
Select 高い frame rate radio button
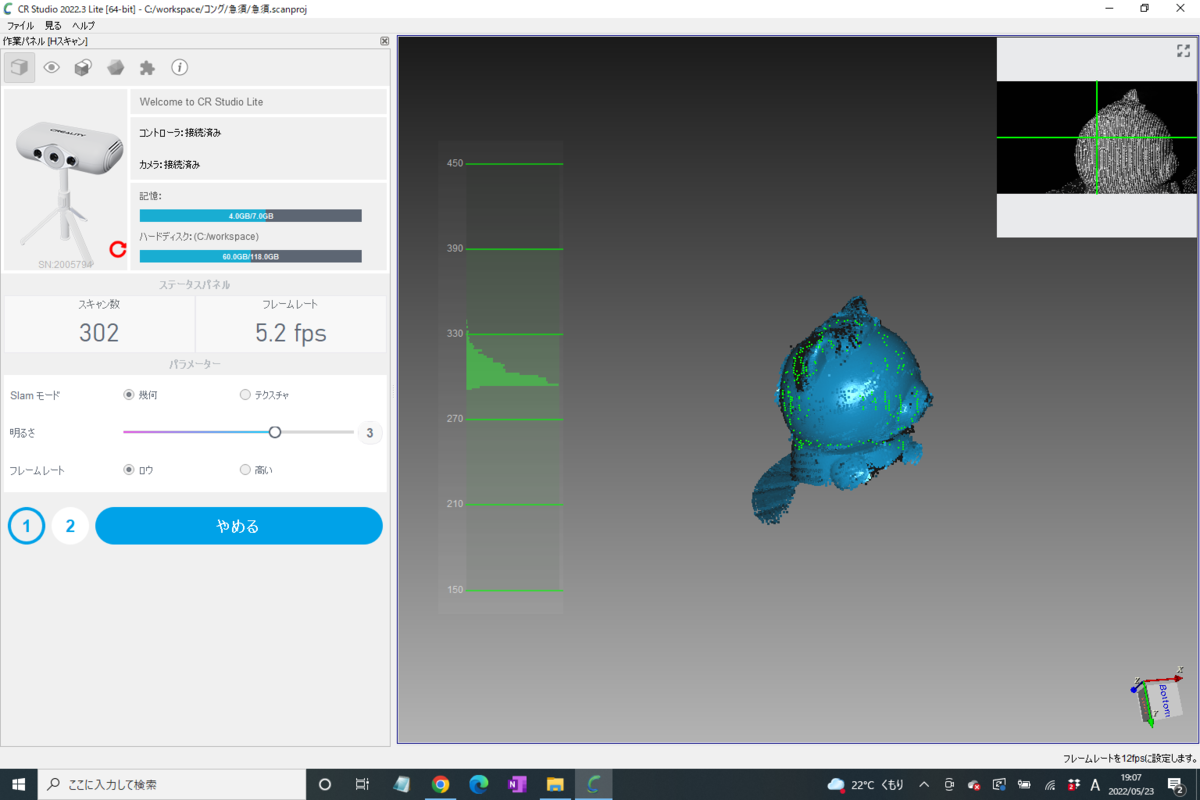pyautogui.click(x=245, y=470)
